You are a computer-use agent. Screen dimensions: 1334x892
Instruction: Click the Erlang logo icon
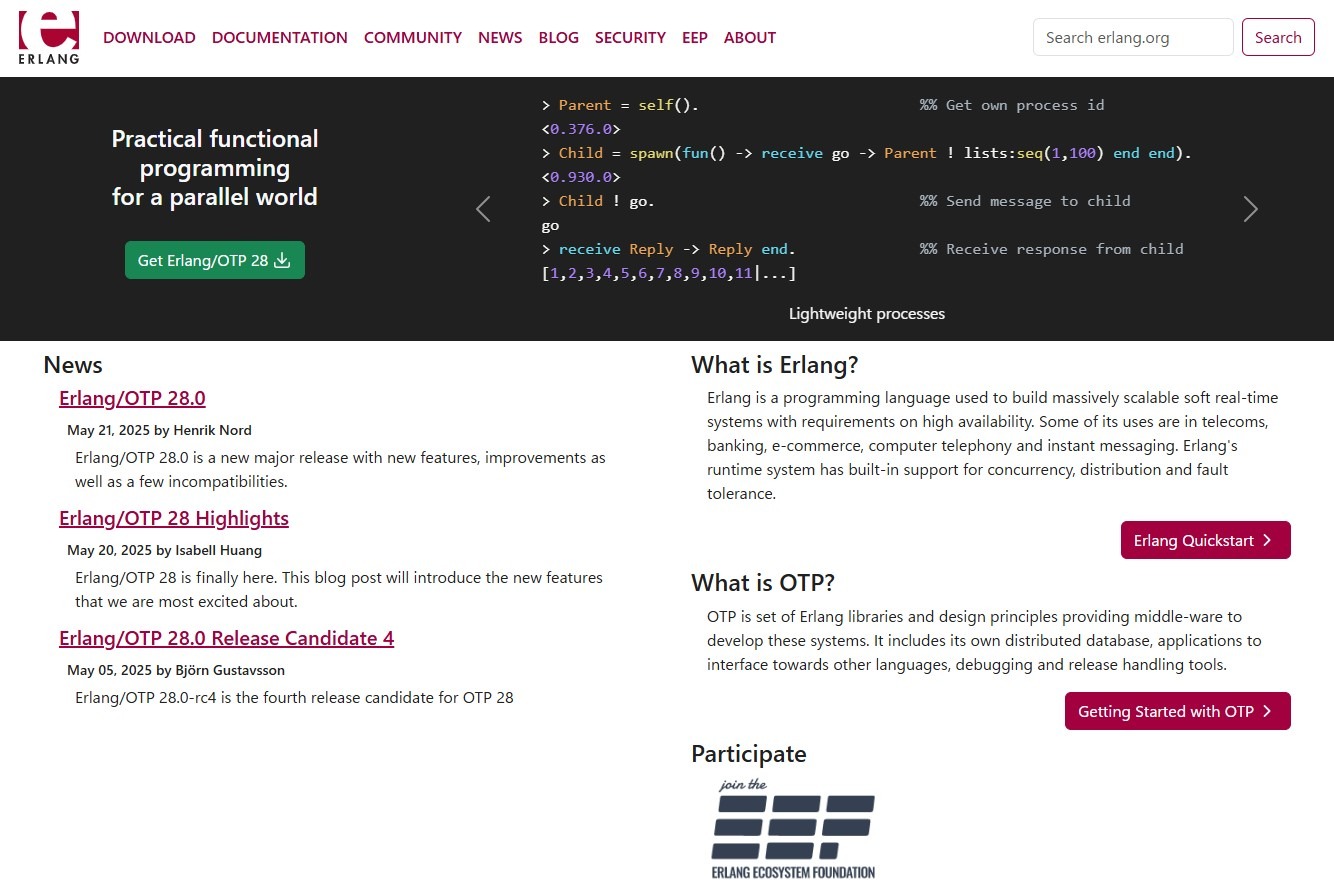(48, 38)
